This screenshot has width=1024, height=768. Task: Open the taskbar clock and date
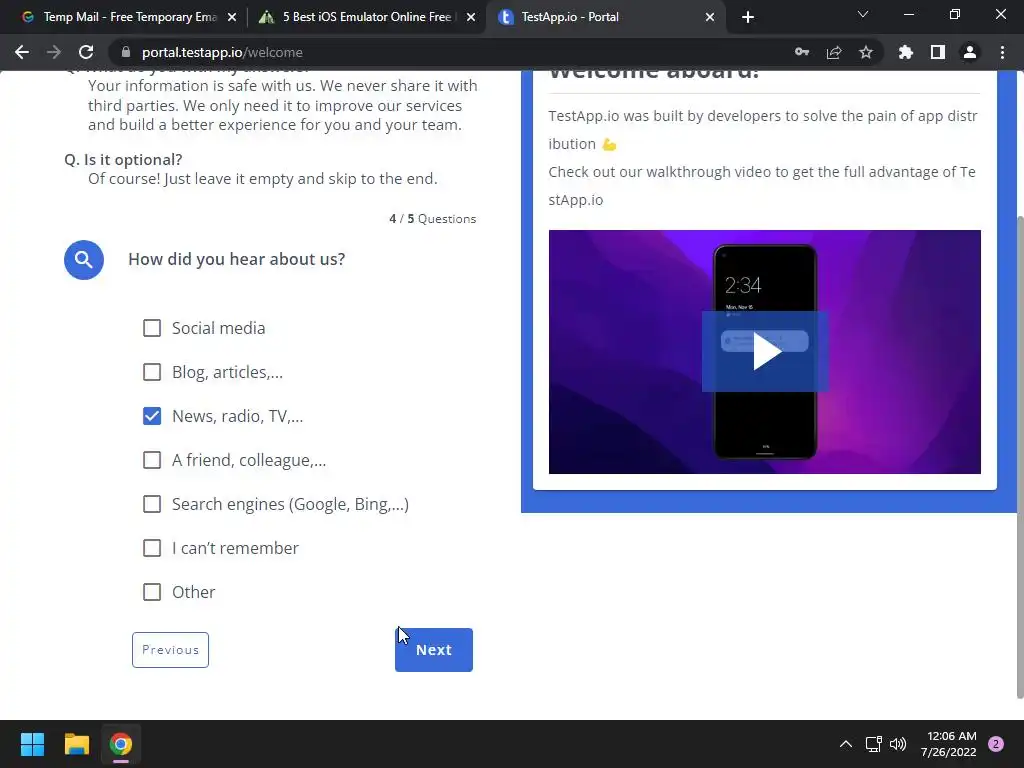pyautogui.click(x=949, y=744)
